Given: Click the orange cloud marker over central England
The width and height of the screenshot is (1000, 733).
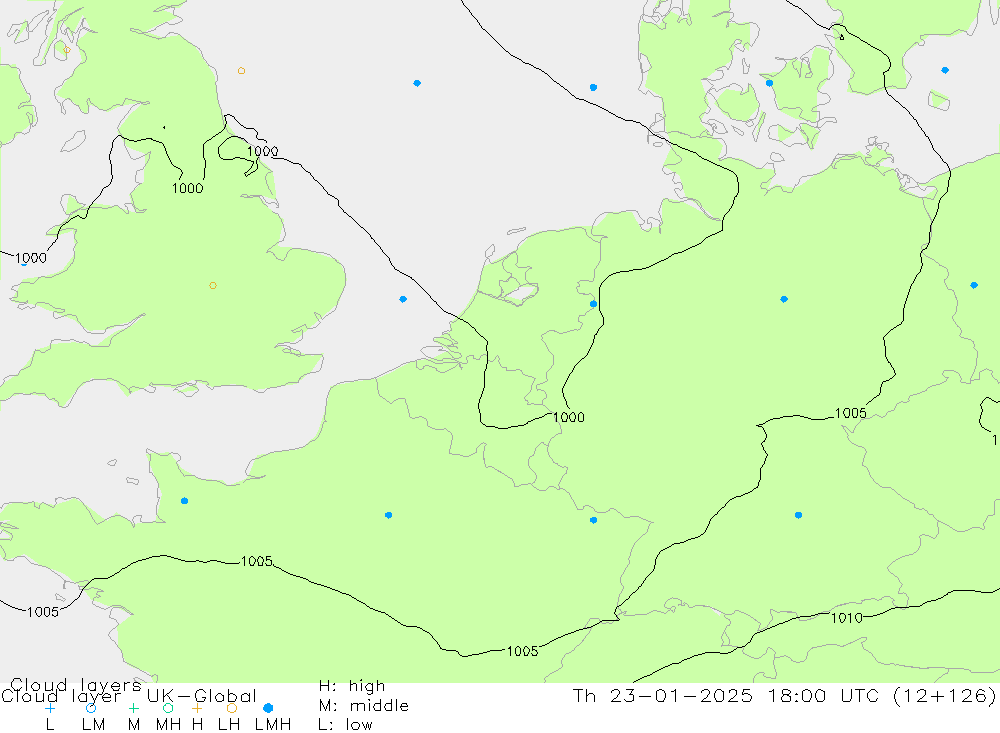Looking at the screenshot, I should pos(213,285).
